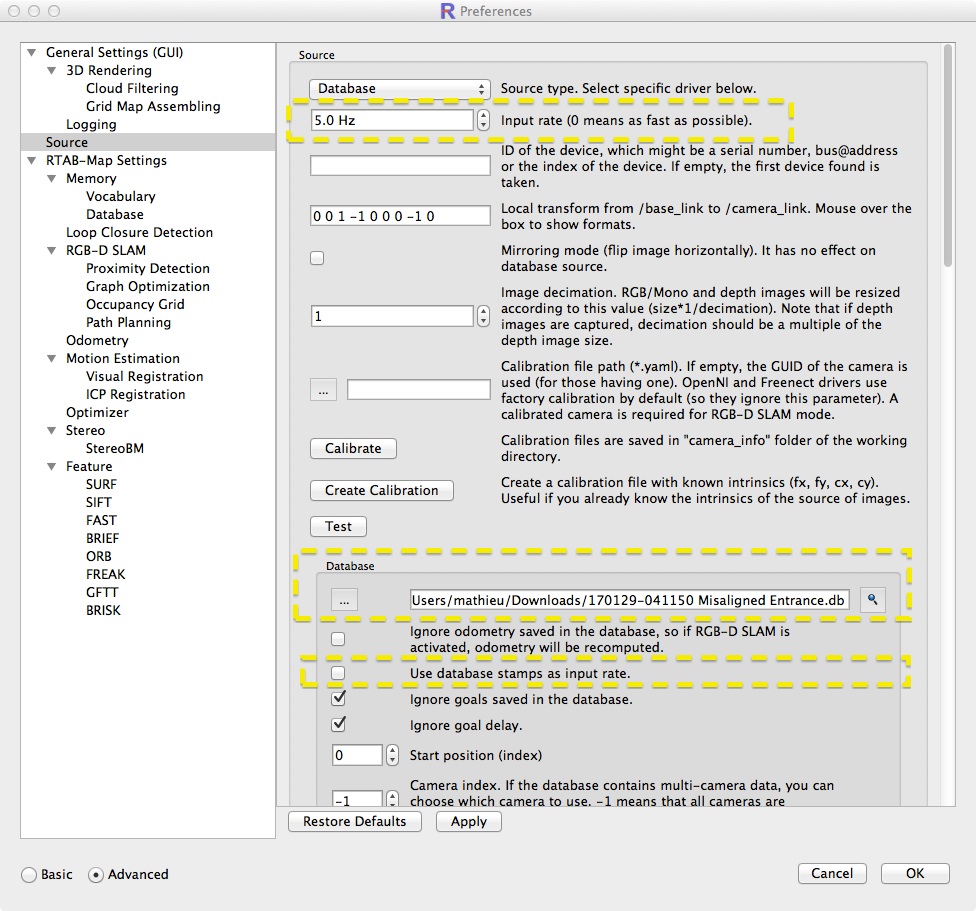Click the Image decimation stepper arrows
Viewport: 976px width, 911px height.
(x=484, y=316)
